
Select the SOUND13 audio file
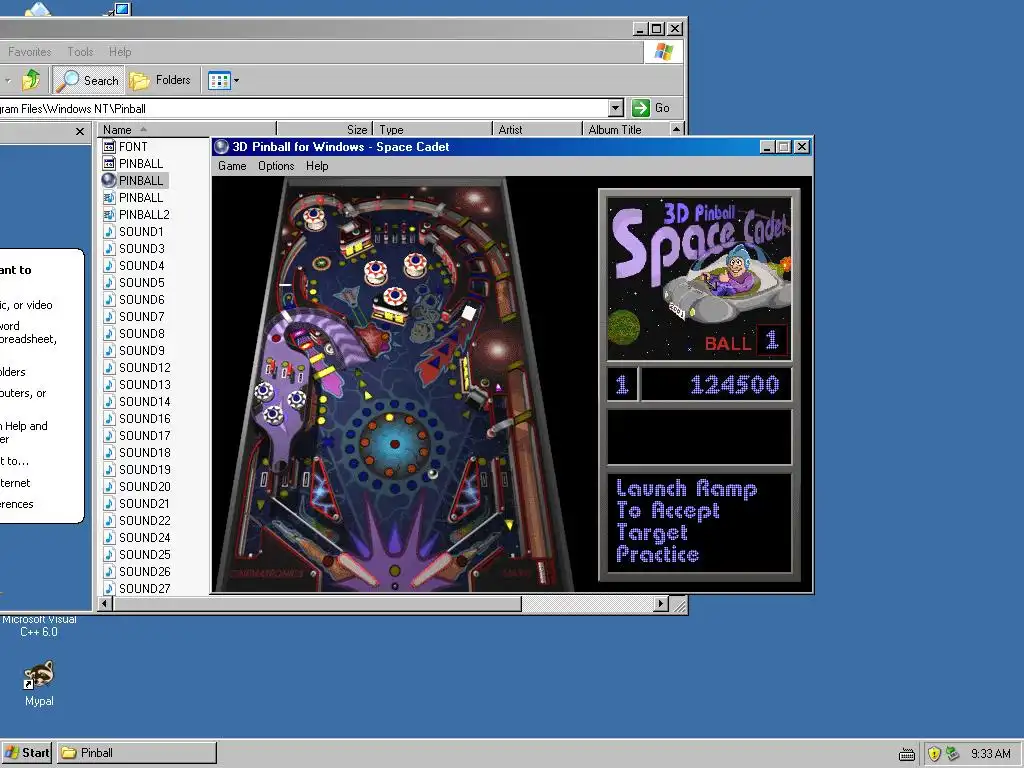pyautogui.click(x=137, y=384)
